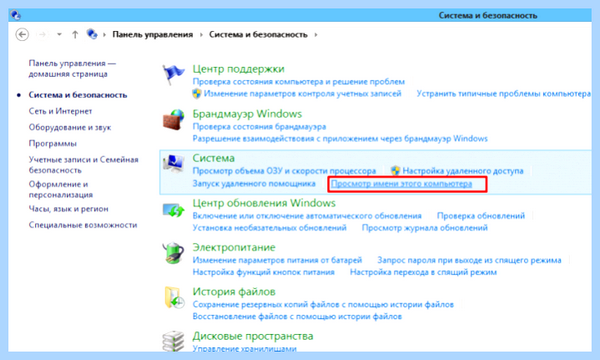Open 'Панель управления — домашняя страница' link
This screenshot has width=600, height=360.
click(x=72, y=68)
